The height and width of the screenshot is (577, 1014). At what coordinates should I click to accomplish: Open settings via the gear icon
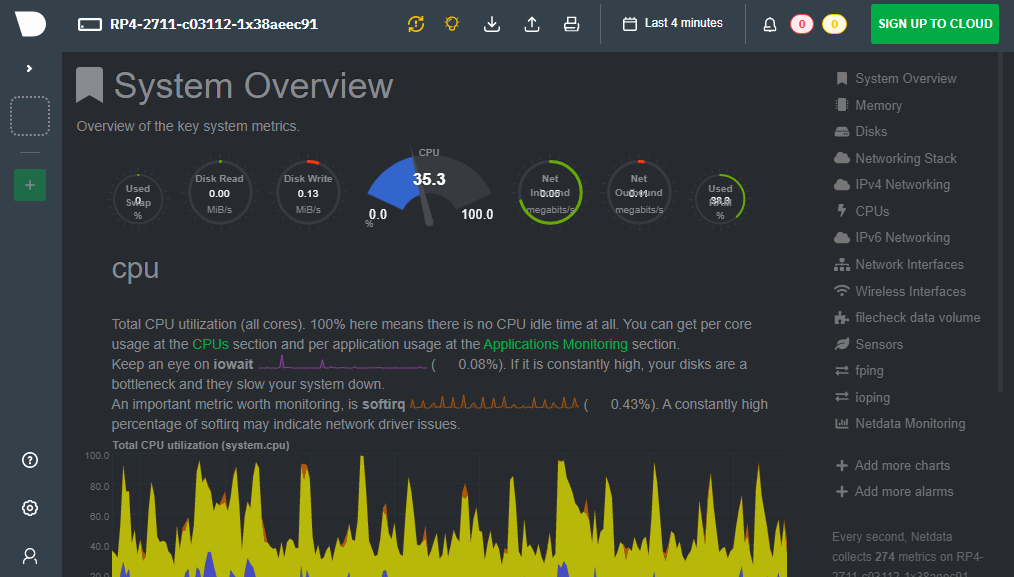pyautogui.click(x=30, y=508)
